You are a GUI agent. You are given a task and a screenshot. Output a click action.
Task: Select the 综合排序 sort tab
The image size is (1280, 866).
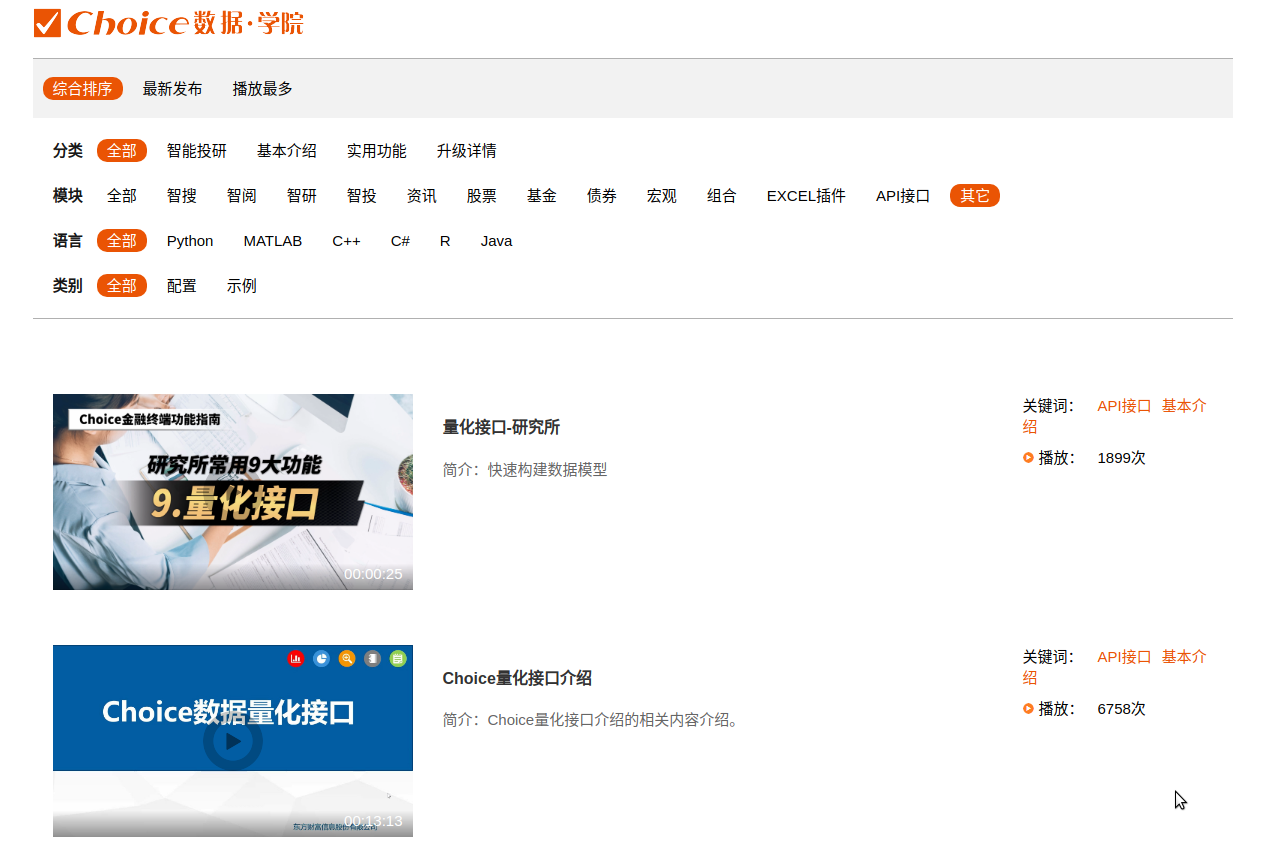(x=83, y=88)
